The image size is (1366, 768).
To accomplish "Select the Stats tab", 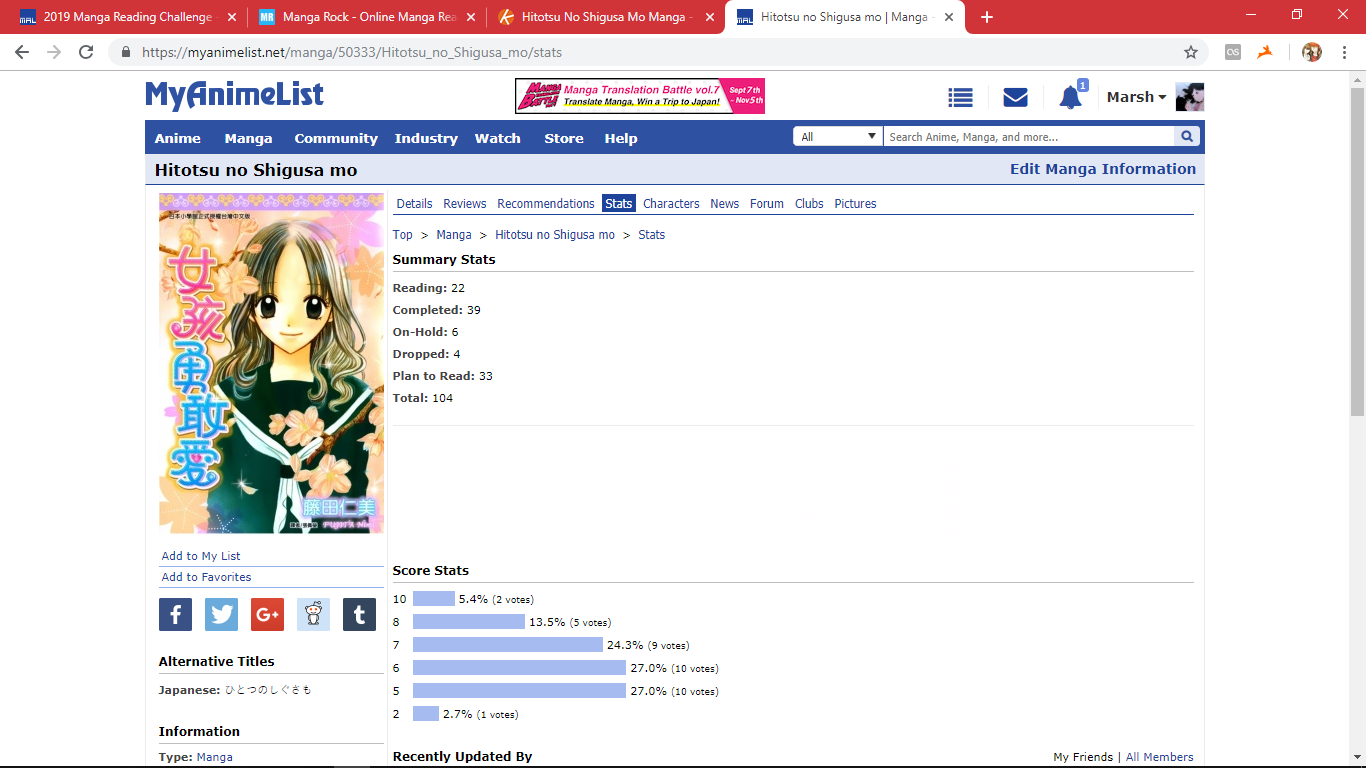I will tap(619, 203).
